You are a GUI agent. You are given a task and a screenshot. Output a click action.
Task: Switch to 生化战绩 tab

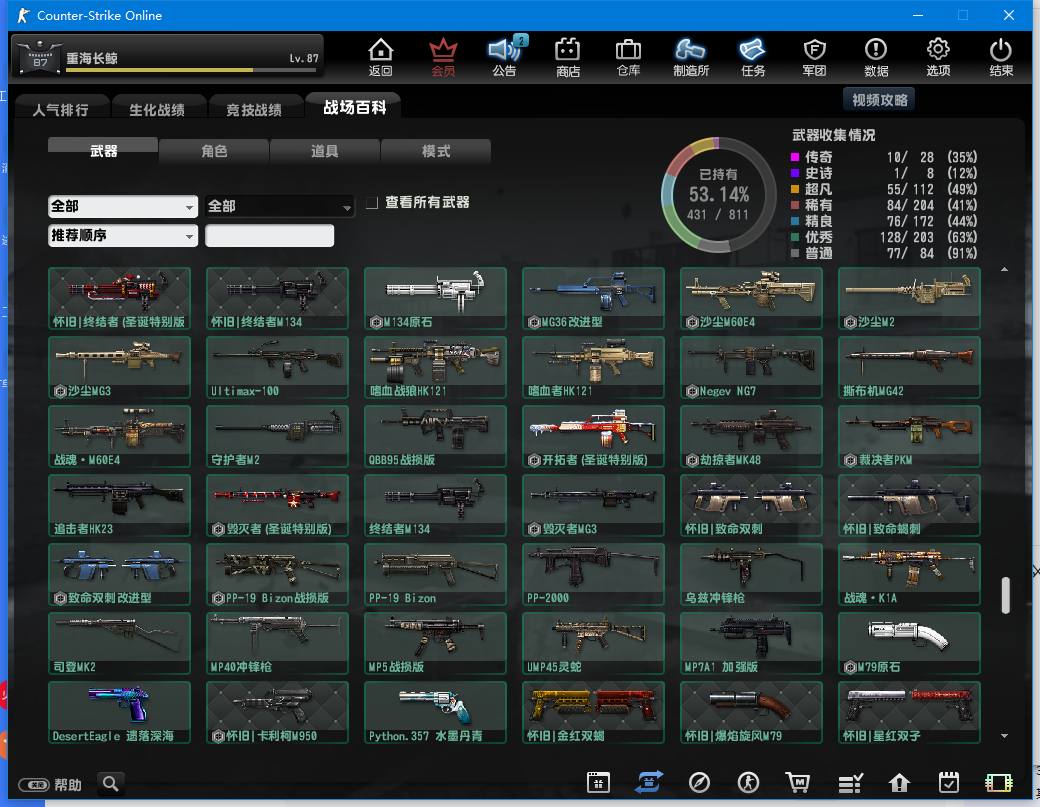[x=157, y=109]
